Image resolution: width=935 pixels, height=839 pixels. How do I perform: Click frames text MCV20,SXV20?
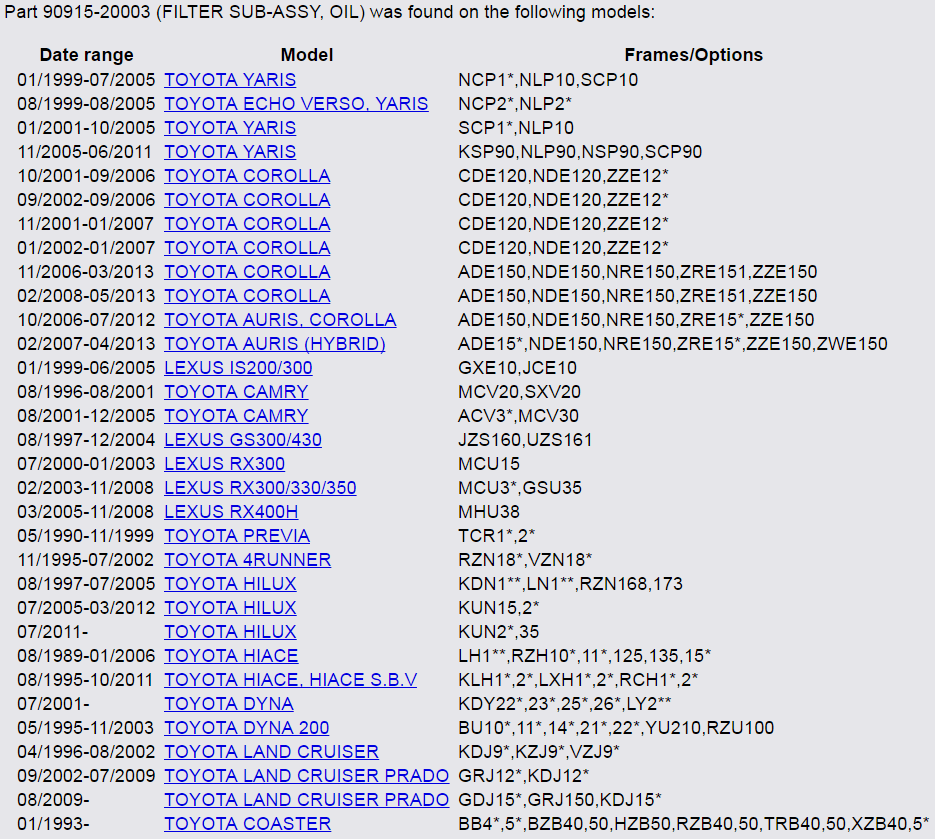click(519, 392)
